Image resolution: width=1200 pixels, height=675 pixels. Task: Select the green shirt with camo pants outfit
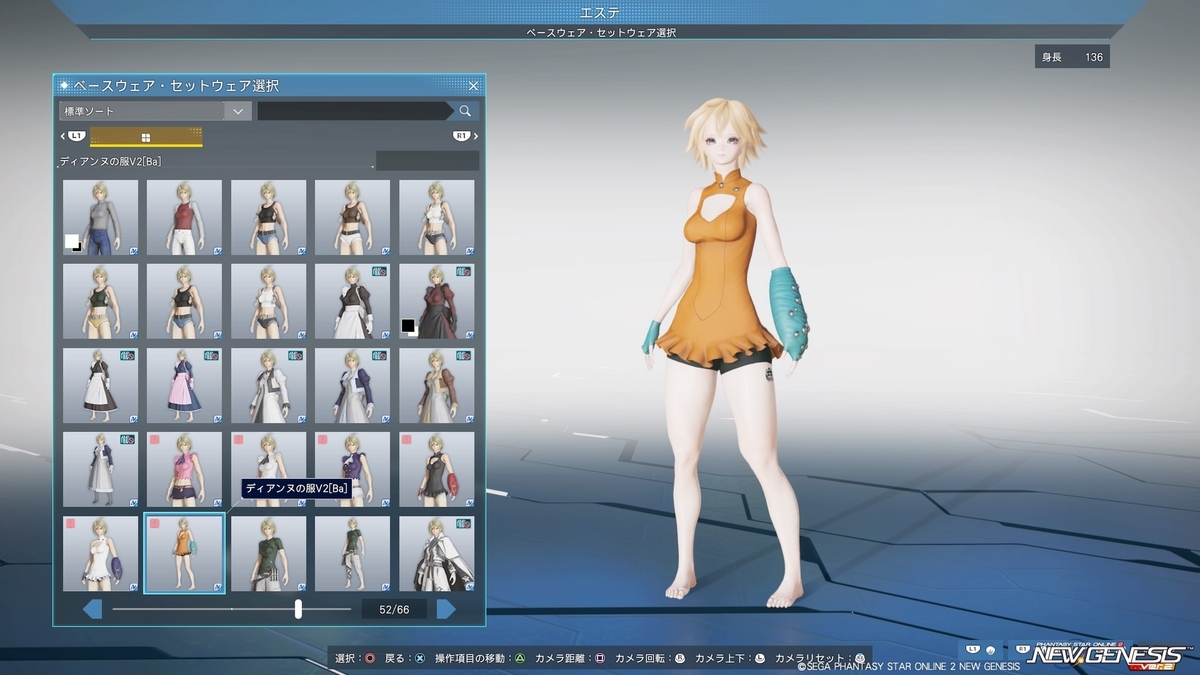pos(352,553)
